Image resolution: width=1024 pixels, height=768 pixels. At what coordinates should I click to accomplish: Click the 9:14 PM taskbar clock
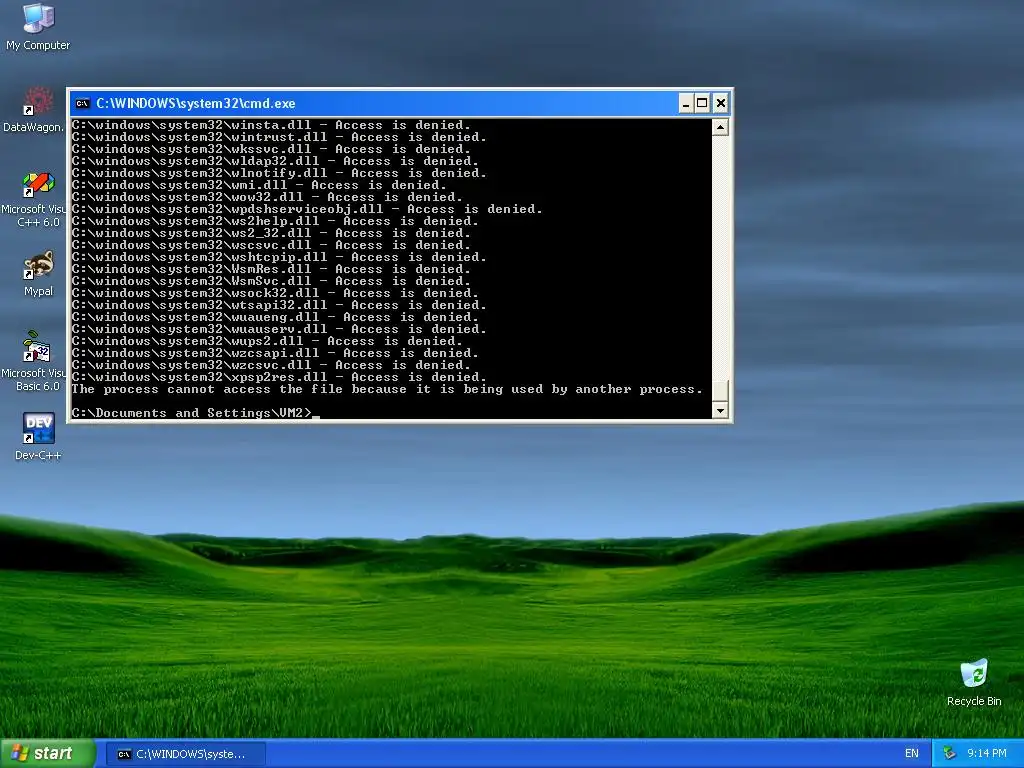(x=987, y=754)
